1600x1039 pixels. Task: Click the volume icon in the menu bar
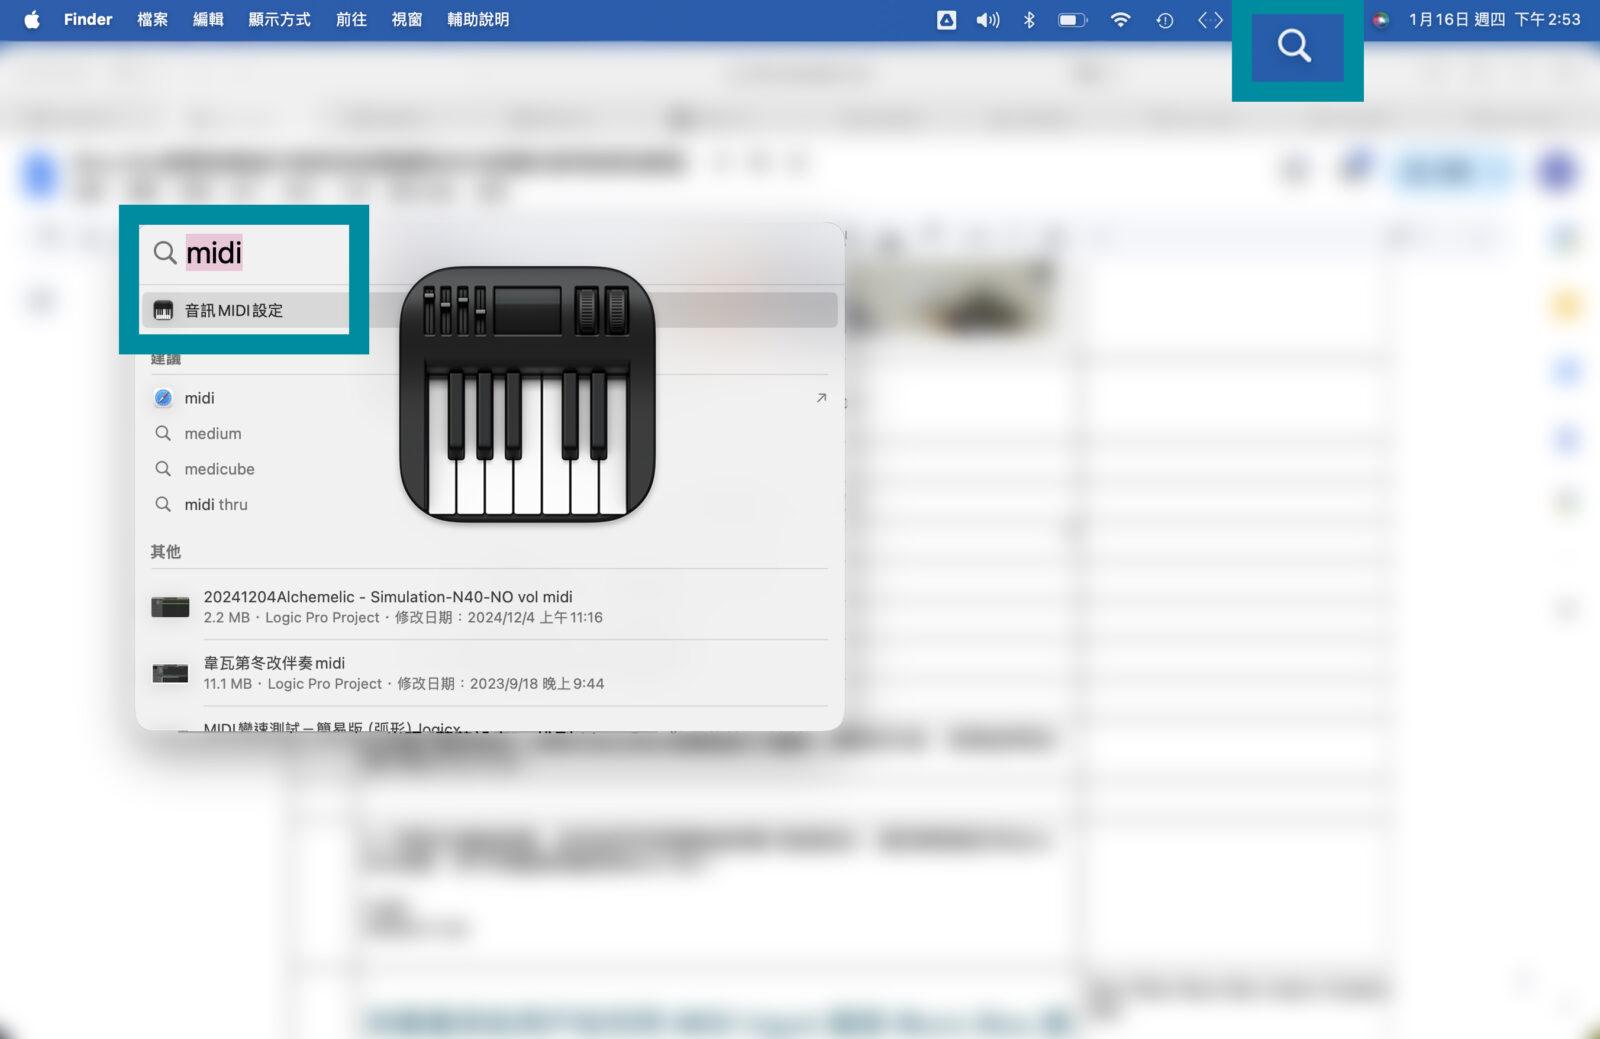coord(987,20)
